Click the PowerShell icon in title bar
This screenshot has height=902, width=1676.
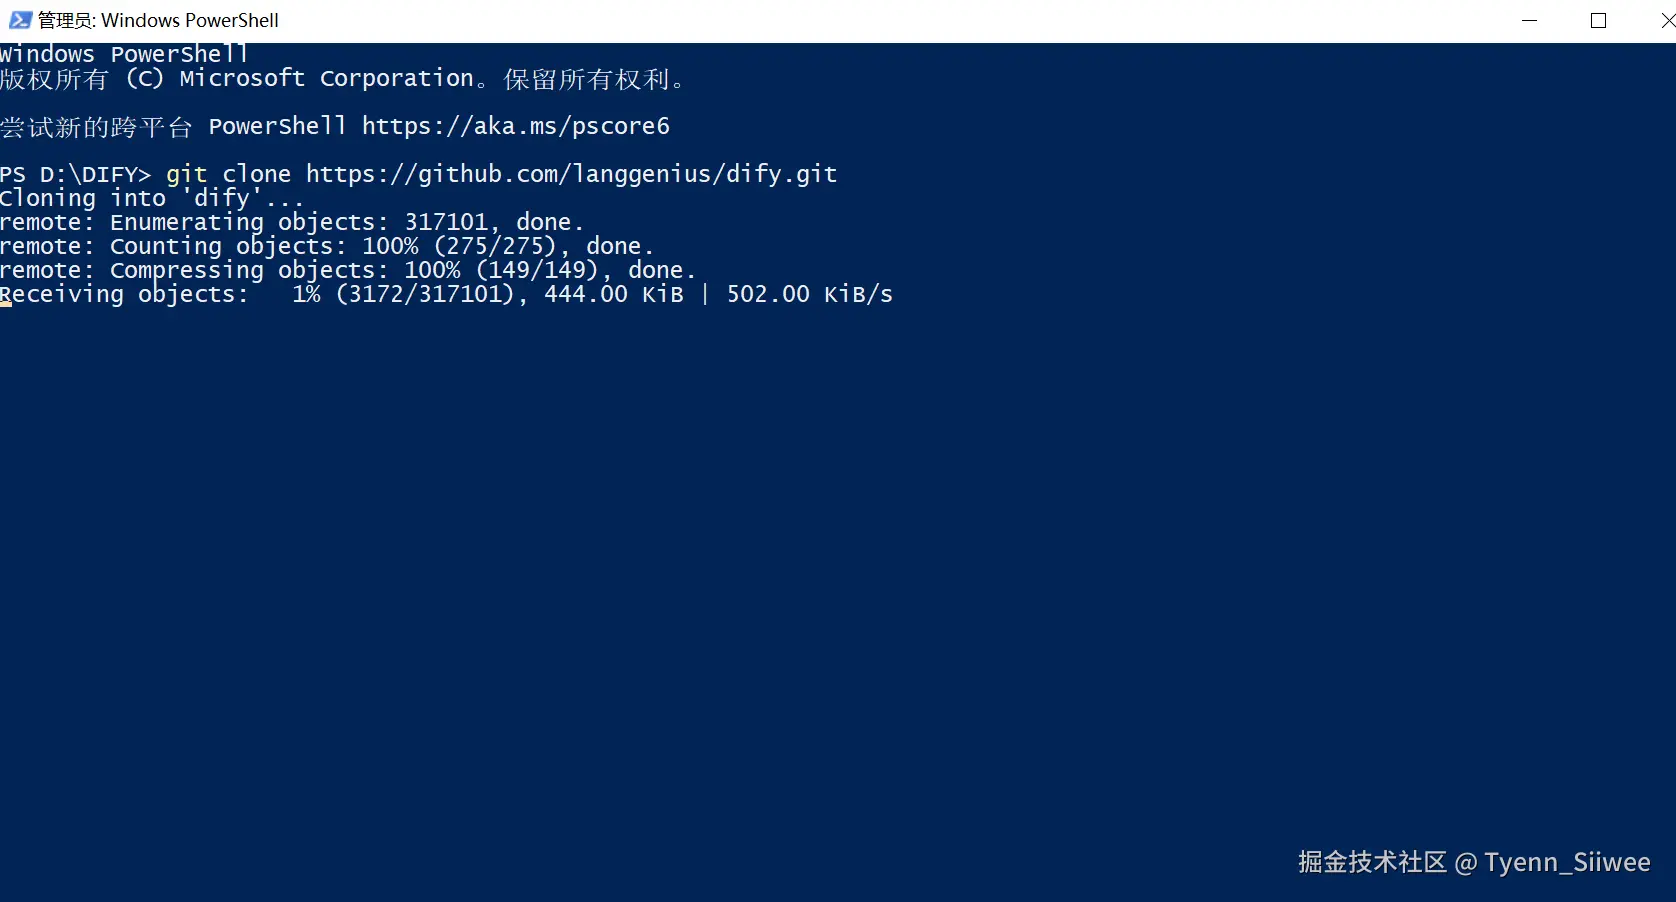(x=19, y=20)
